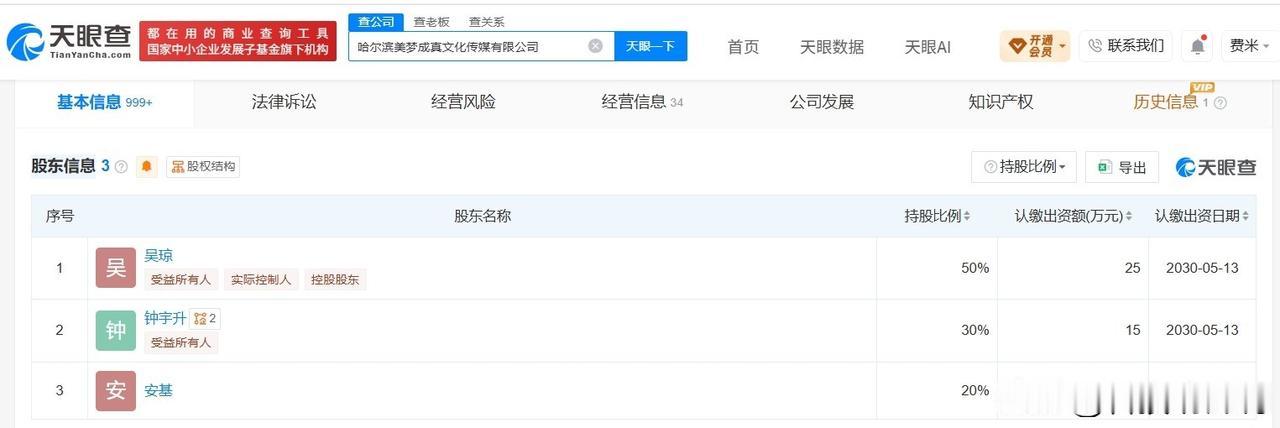Open the 开通会员 membership dropdown
Viewport: 1280px width, 428px height.
click(1035, 46)
